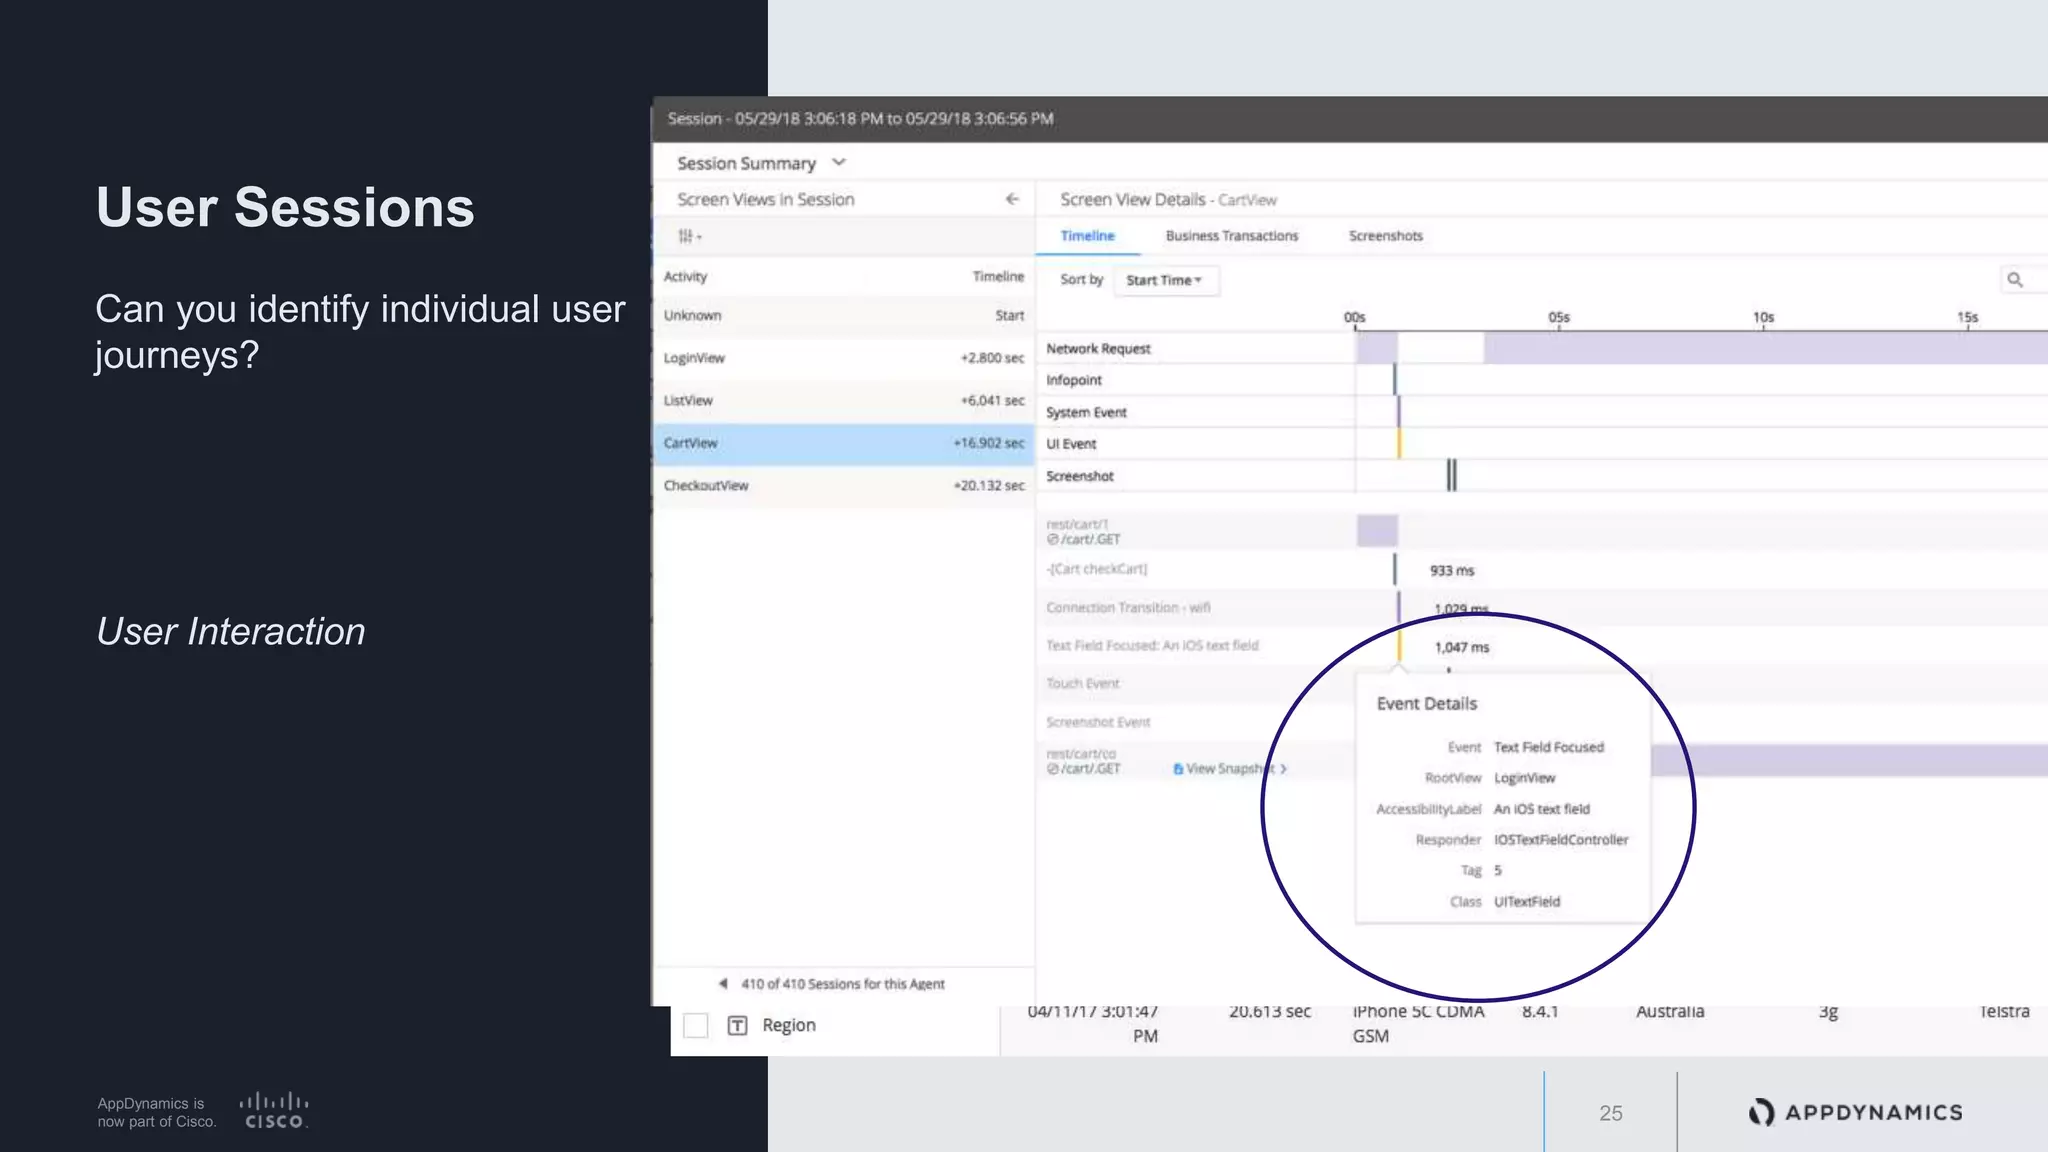Select the ListView screen row

pyautogui.click(x=844, y=400)
